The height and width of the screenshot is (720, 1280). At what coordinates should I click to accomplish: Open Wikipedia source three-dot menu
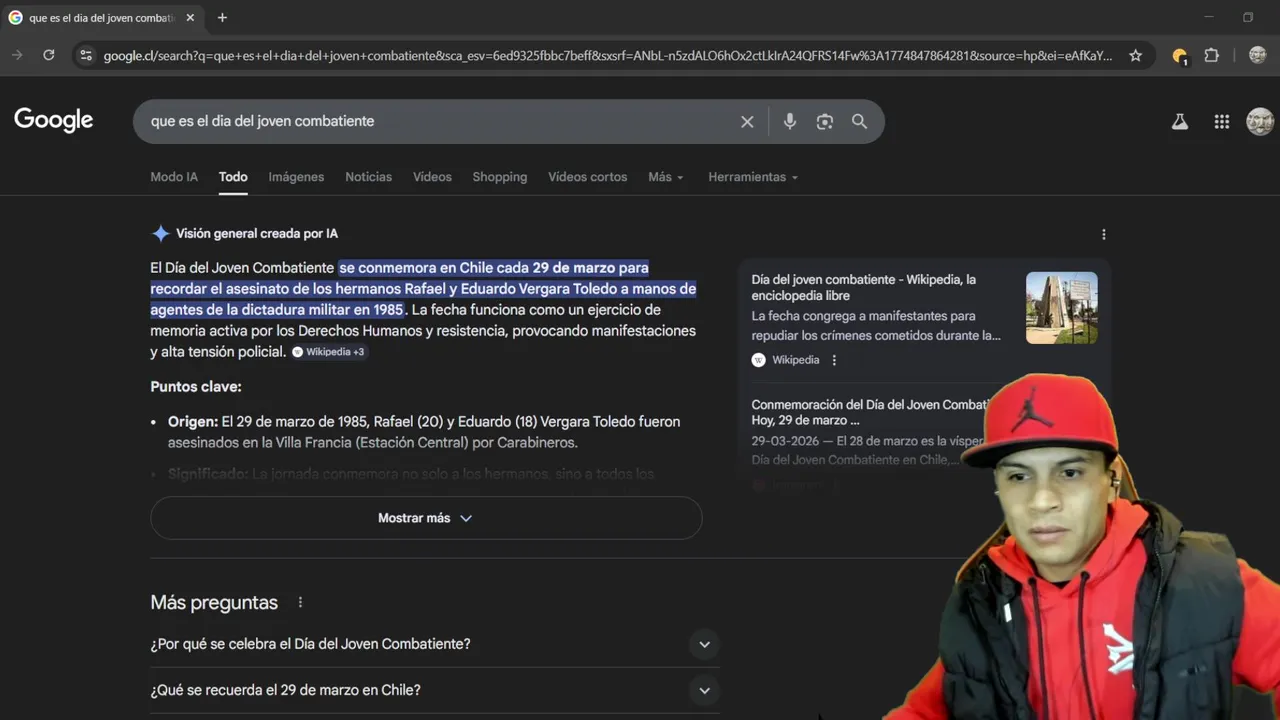[x=834, y=360]
